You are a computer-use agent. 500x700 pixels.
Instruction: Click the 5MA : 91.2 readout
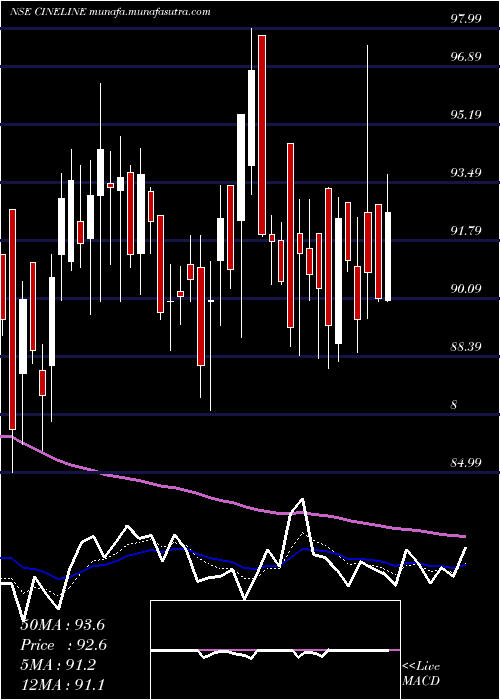(x=58, y=665)
